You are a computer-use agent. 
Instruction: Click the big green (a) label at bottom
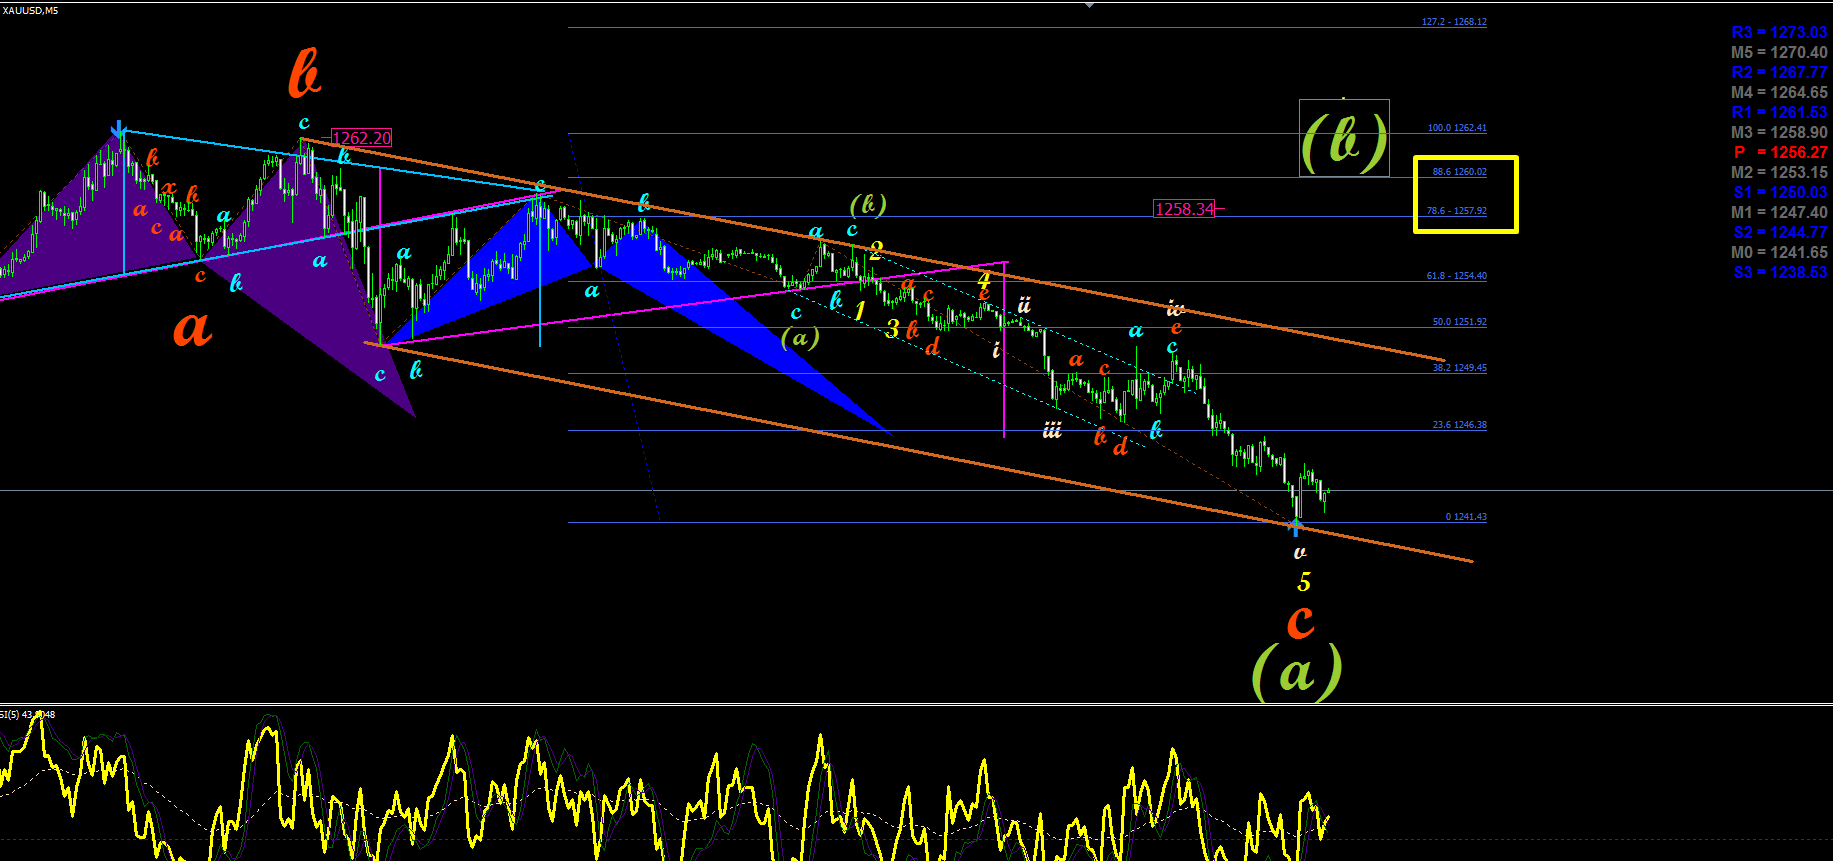coord(1297,671)
